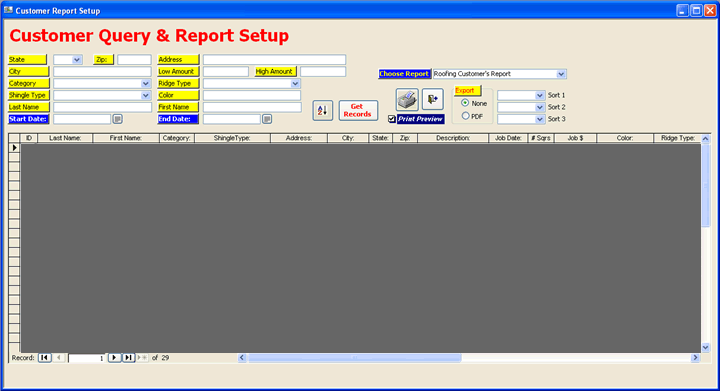Click the scroll right arrow
The width and height of the screenshot is (720, 391).
coord(695,357)
